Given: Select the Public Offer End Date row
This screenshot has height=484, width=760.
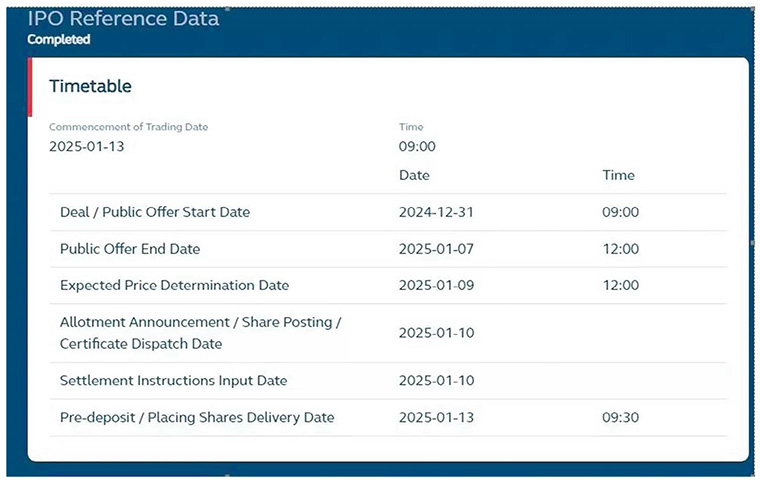Looking at the screenshot, I should click(x=130, y=249).
